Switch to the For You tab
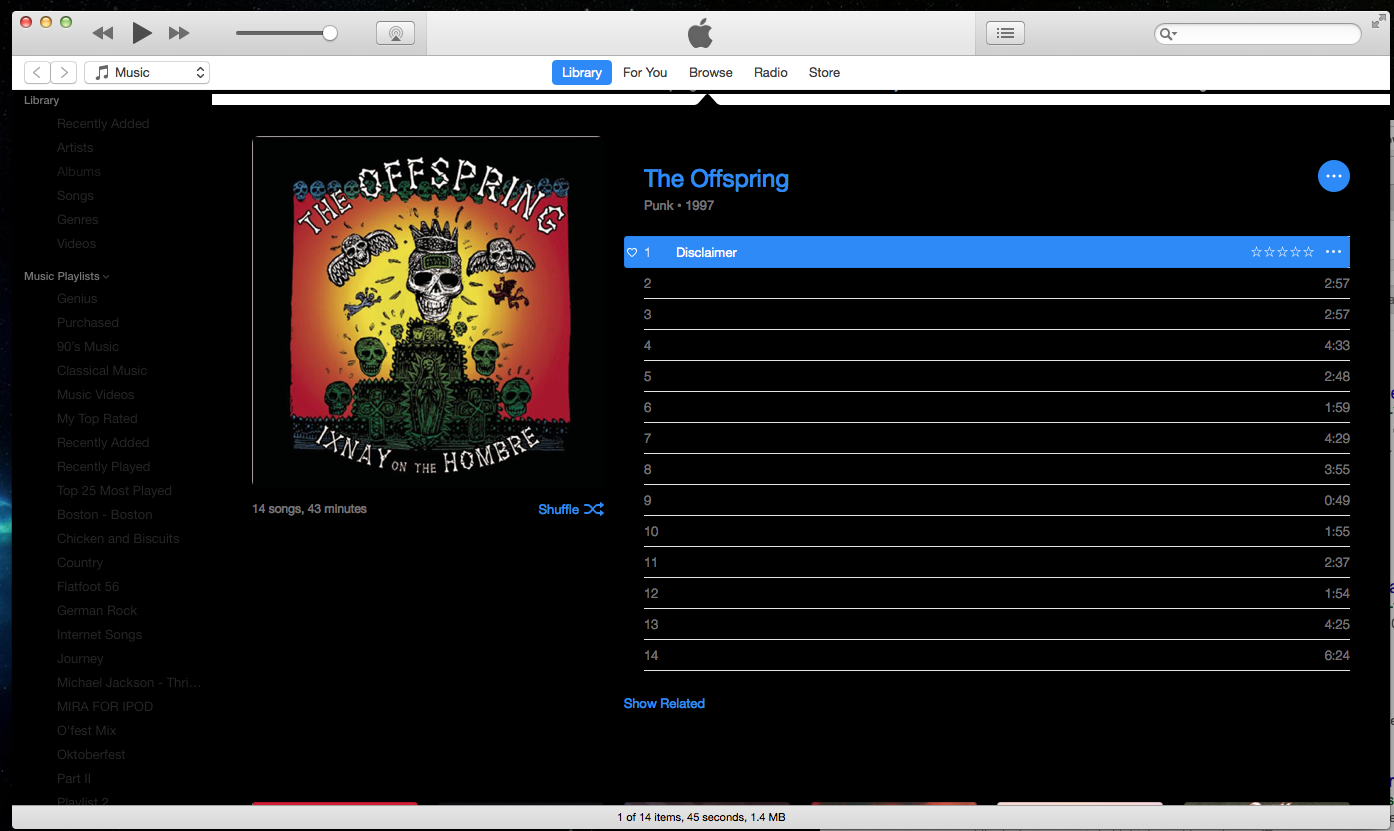 click(645, 72)
